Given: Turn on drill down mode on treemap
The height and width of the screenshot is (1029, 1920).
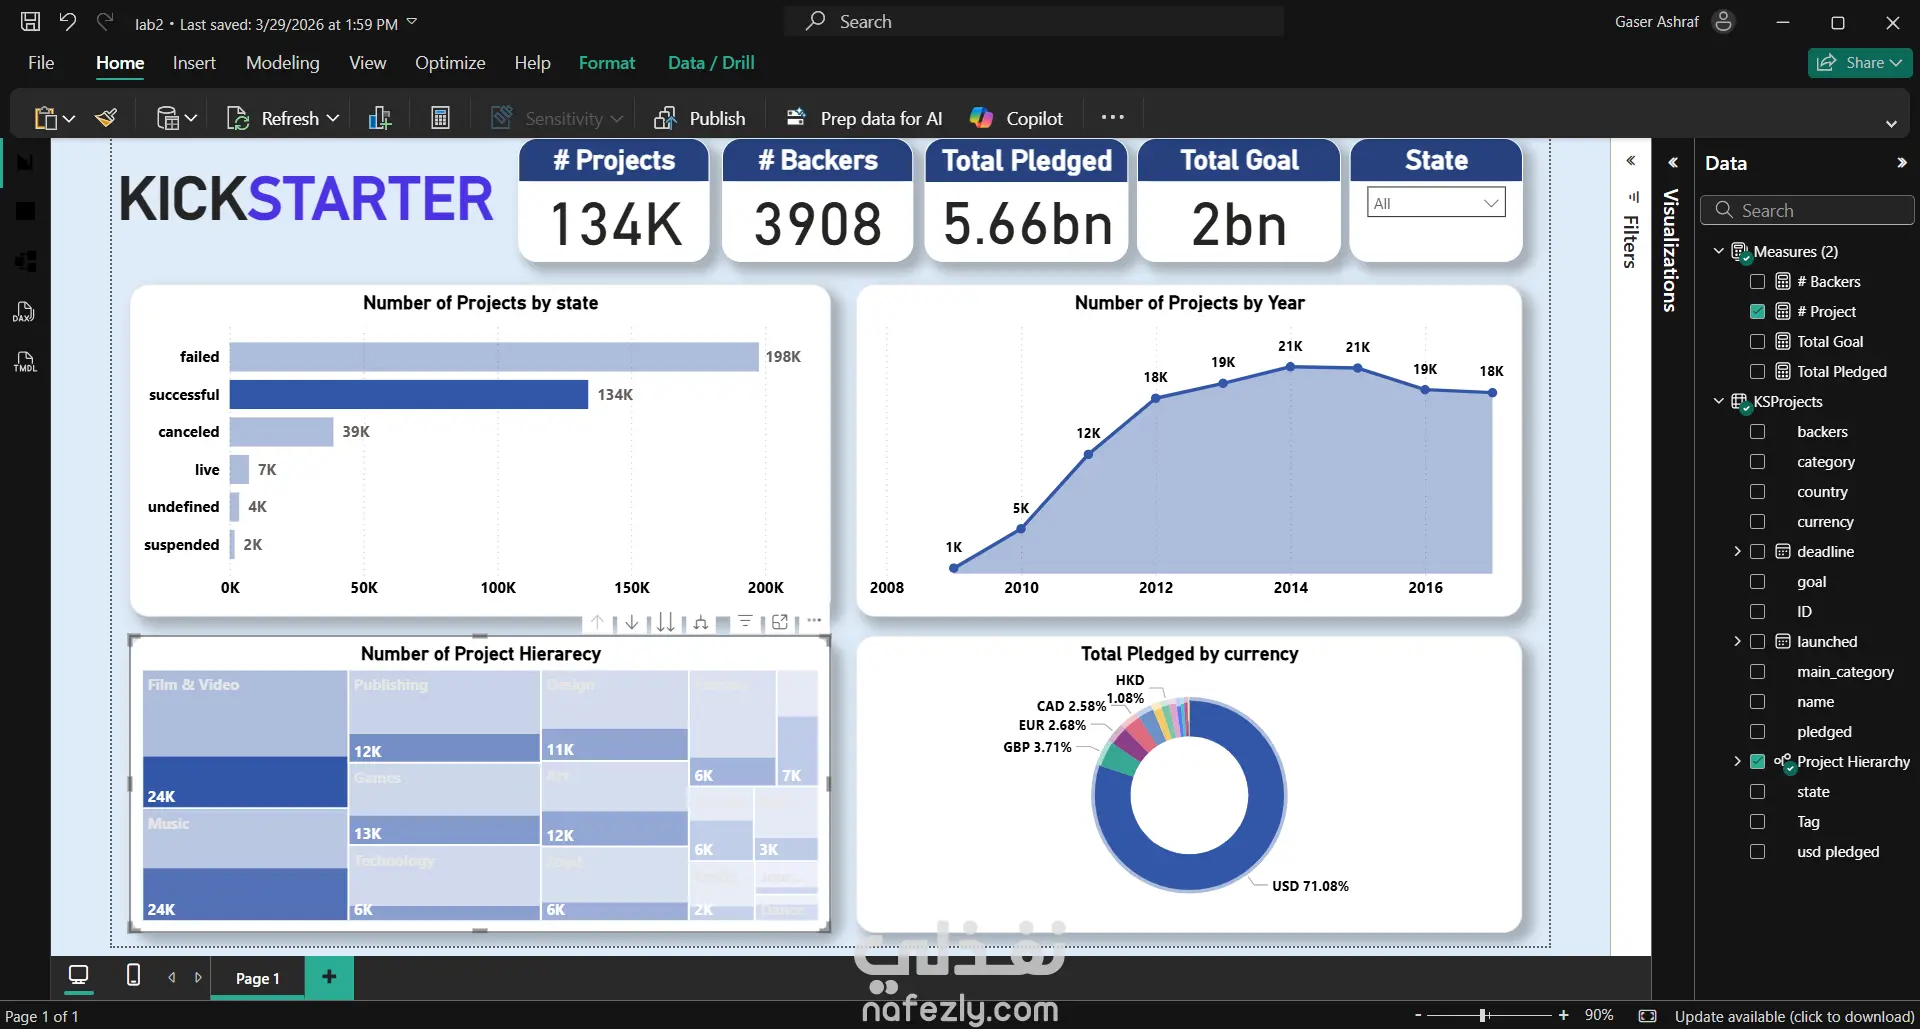Looking at the screenshot, I should click(x=632, y=622).
